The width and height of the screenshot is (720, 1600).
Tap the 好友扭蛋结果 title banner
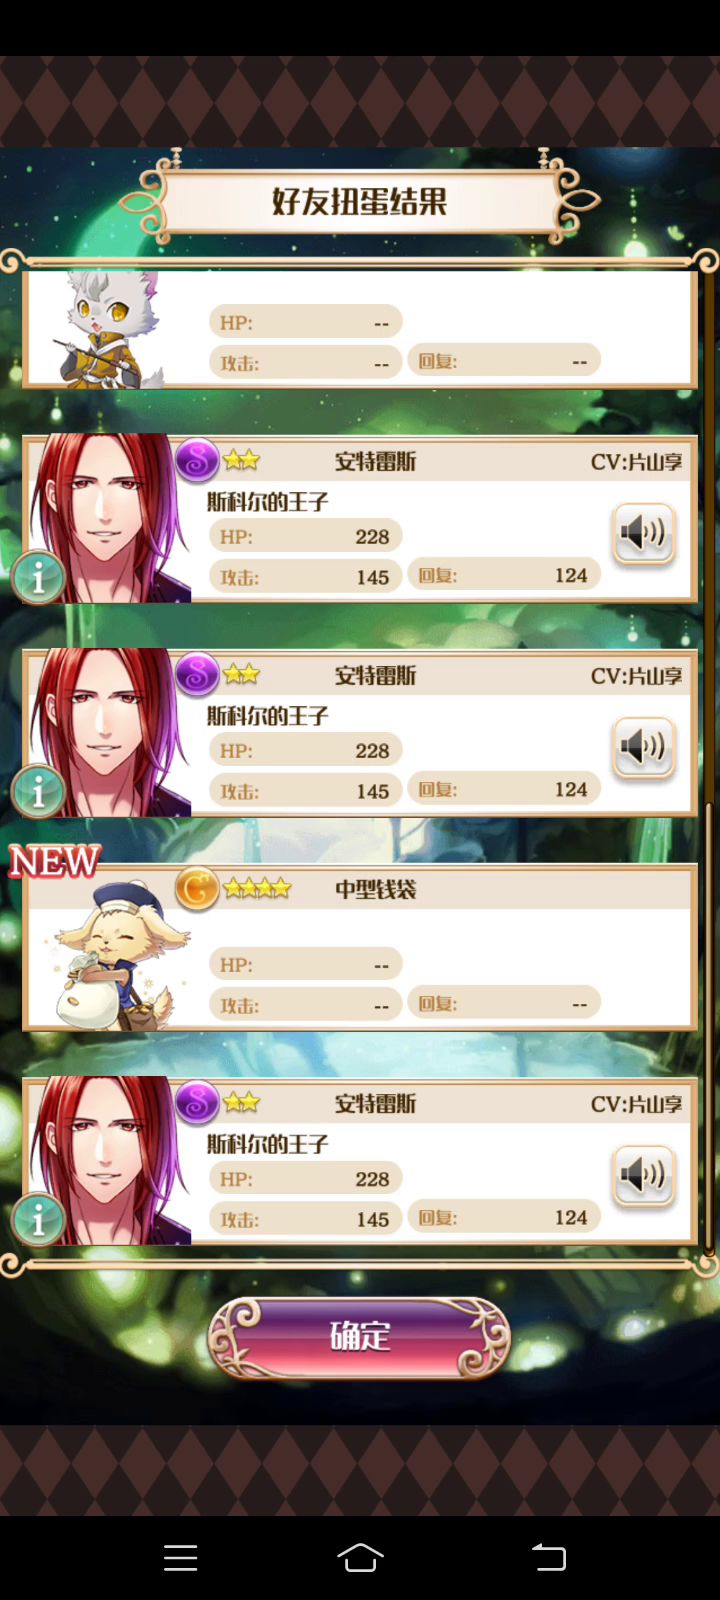(359, 202)
